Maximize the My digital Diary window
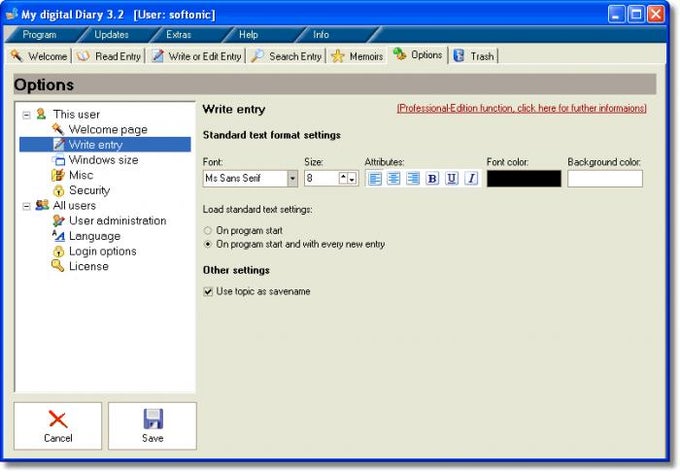This screenshot has height=472, width=680. point(636,14)
